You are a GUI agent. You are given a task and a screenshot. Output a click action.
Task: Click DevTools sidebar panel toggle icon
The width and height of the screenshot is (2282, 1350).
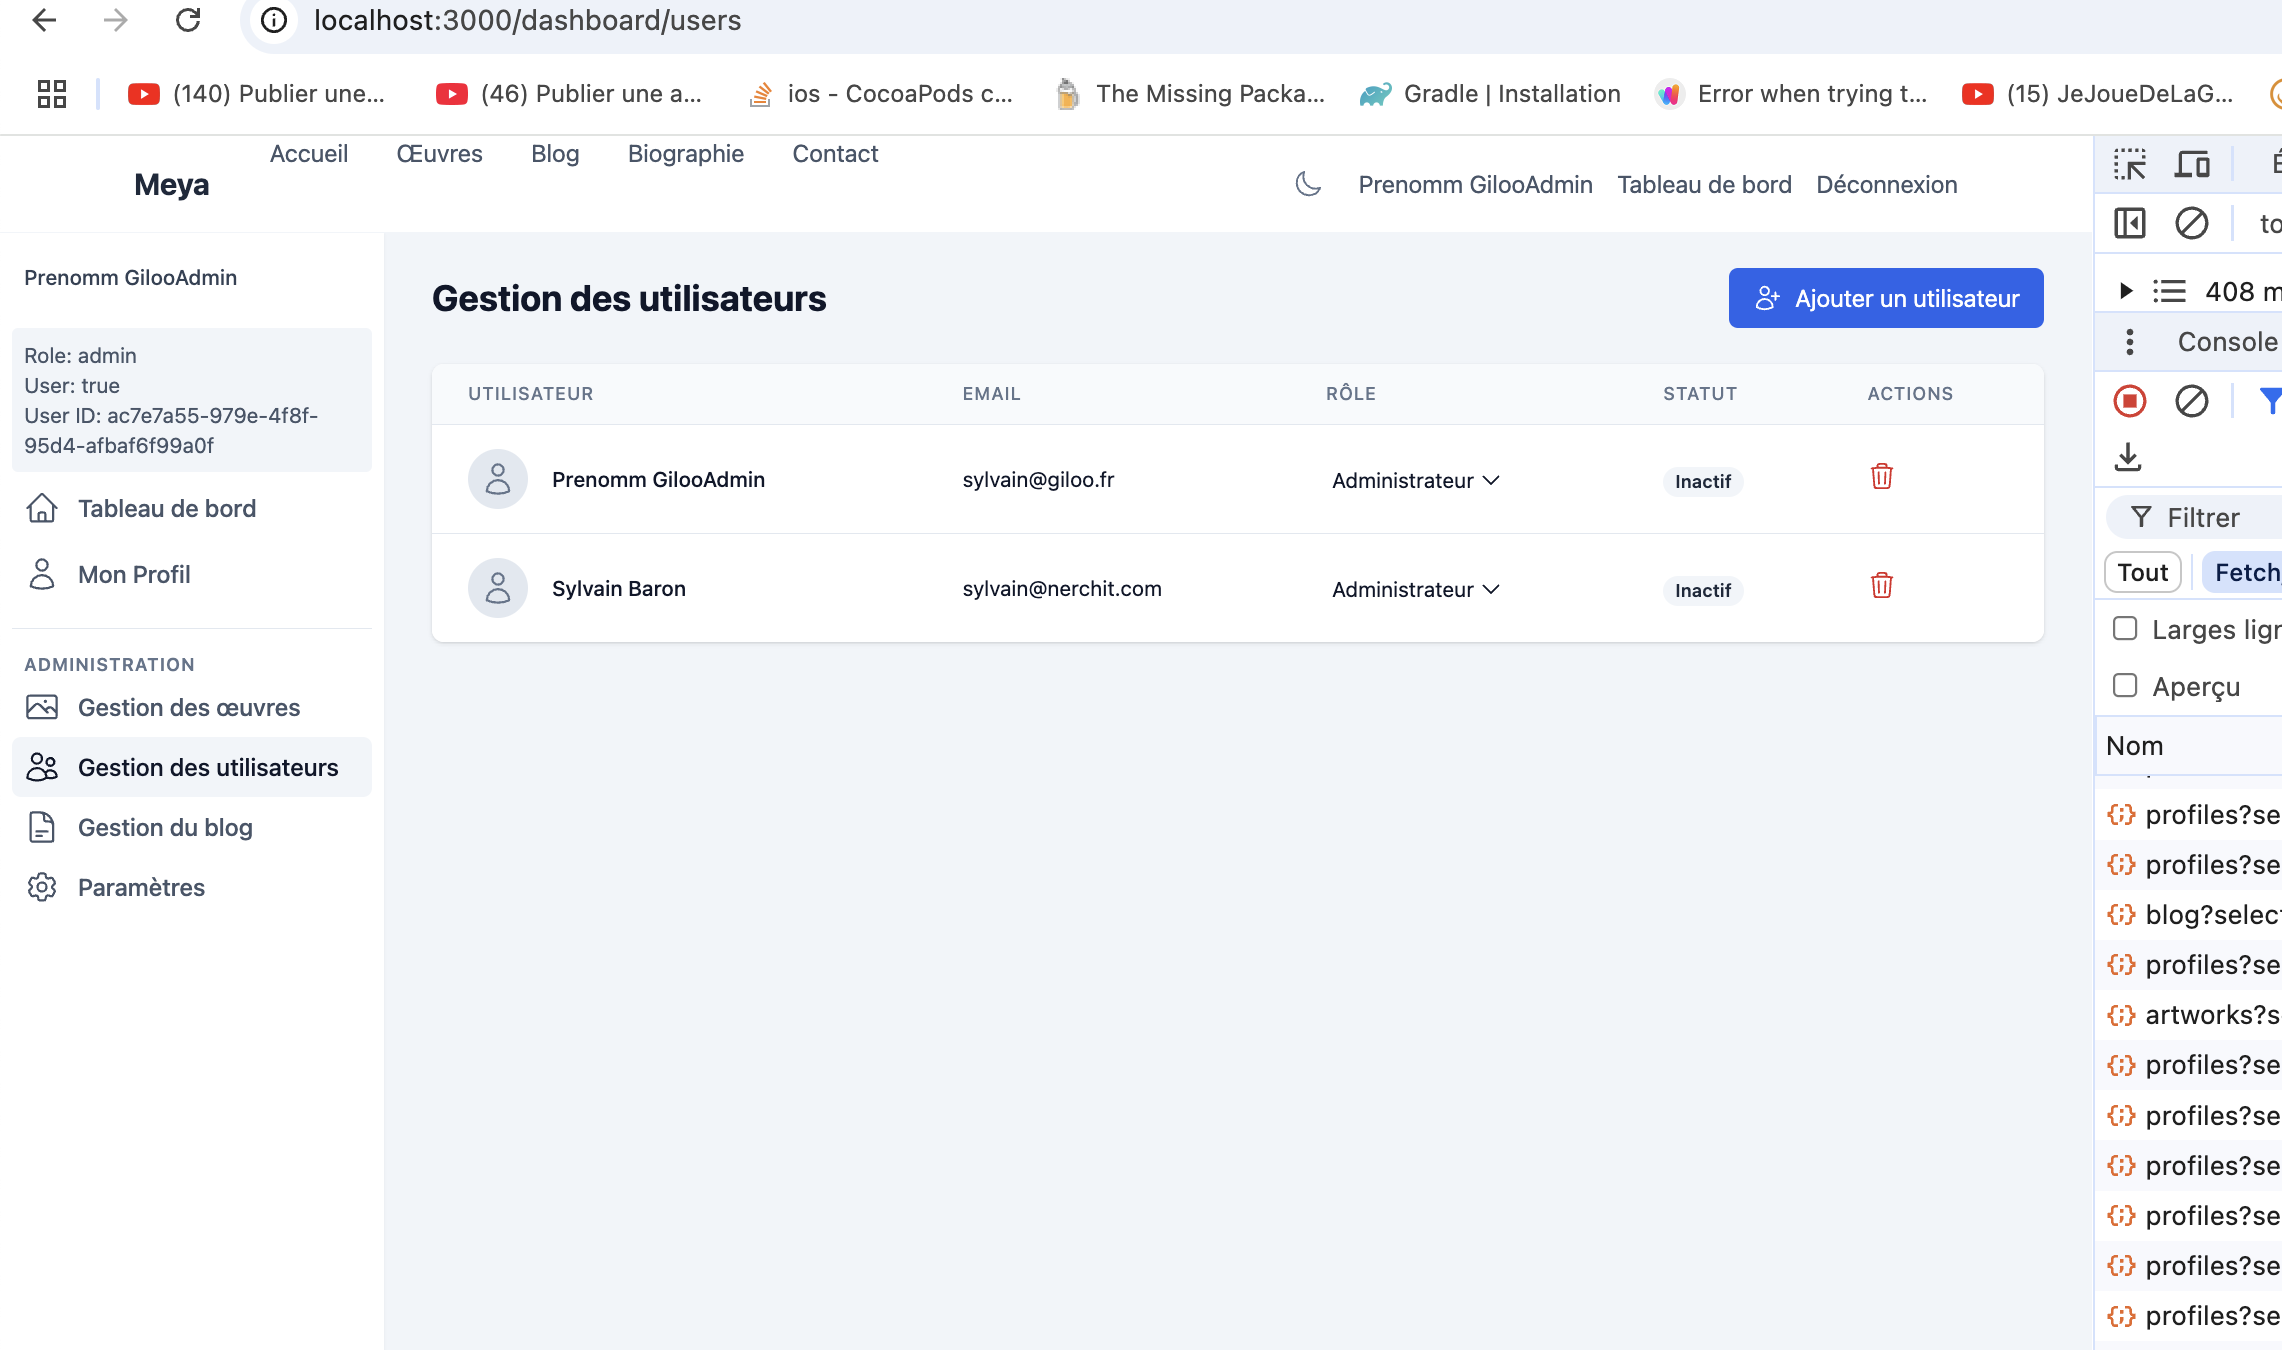click(2130, 223)
